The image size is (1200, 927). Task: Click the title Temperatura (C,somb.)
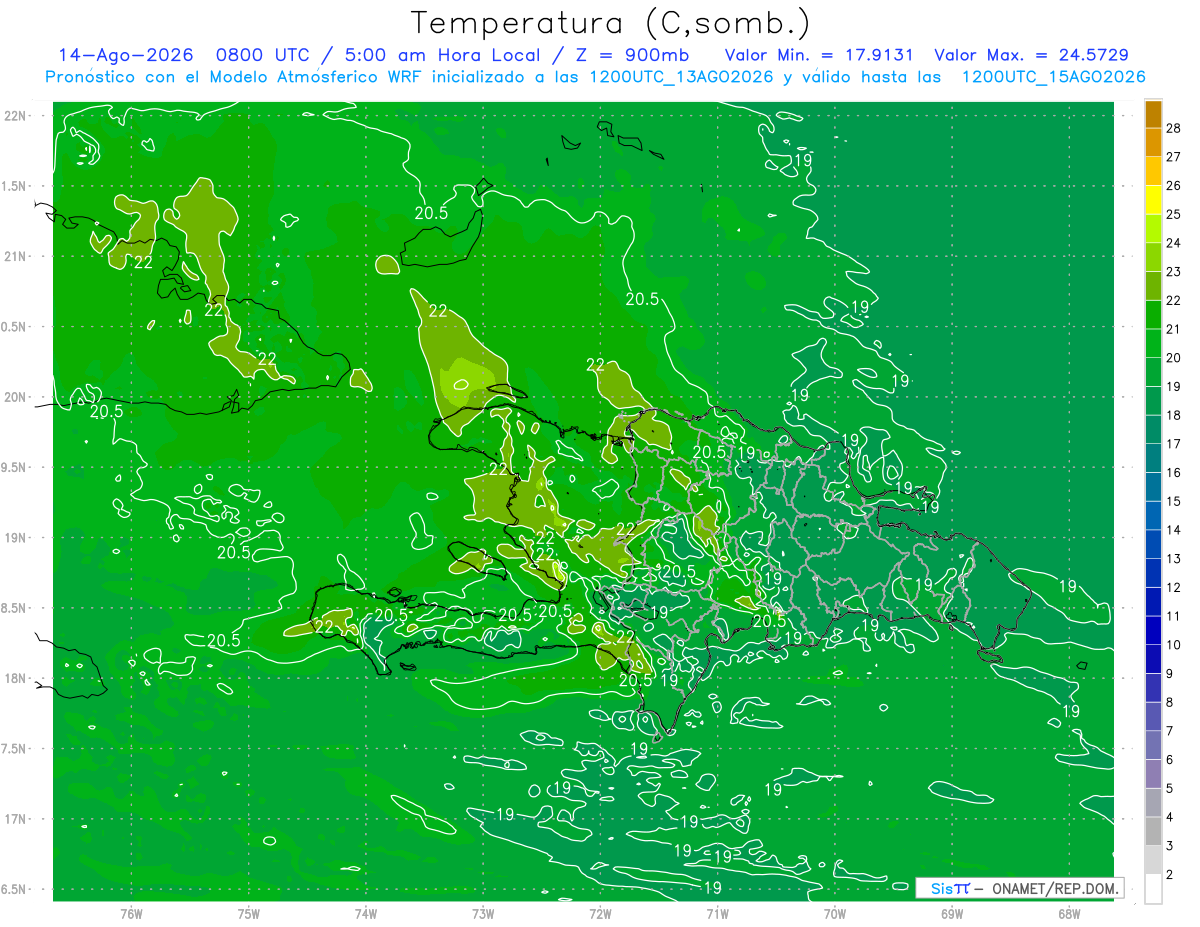[611, 23]
